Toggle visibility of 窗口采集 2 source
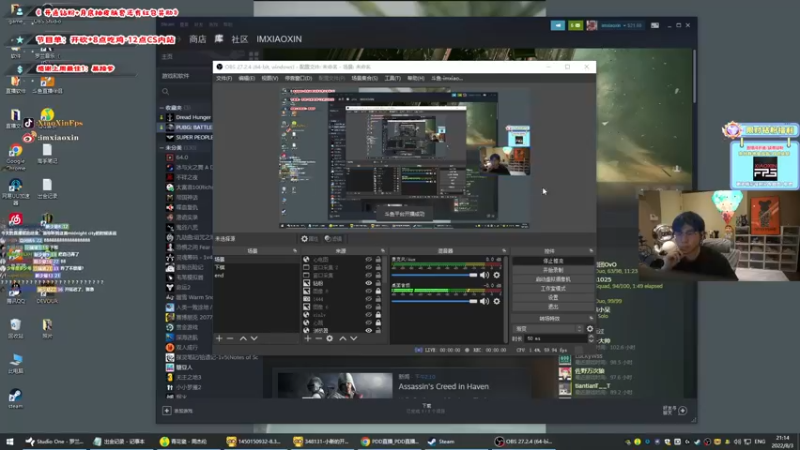The height and width of the screenshot is (450, 800). point(368,267)
